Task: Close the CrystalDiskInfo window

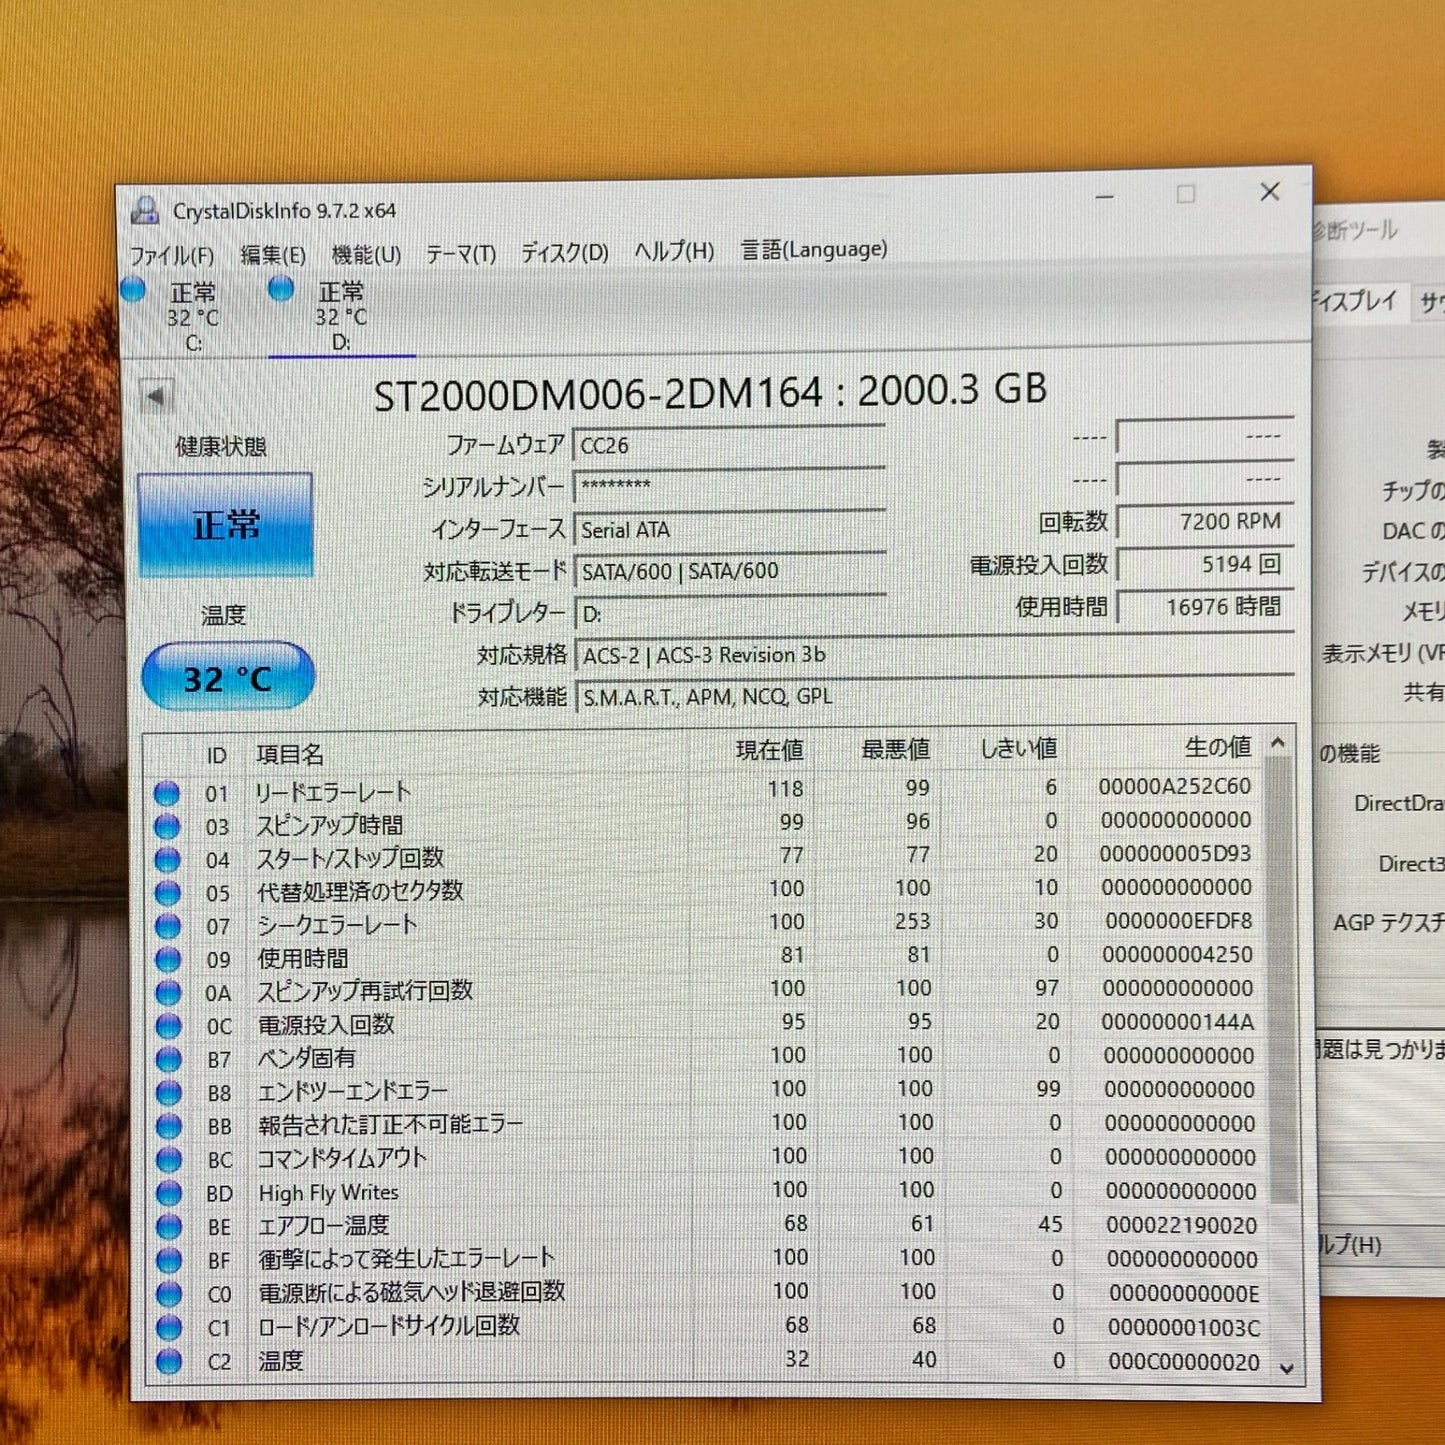Action: 1270,192
